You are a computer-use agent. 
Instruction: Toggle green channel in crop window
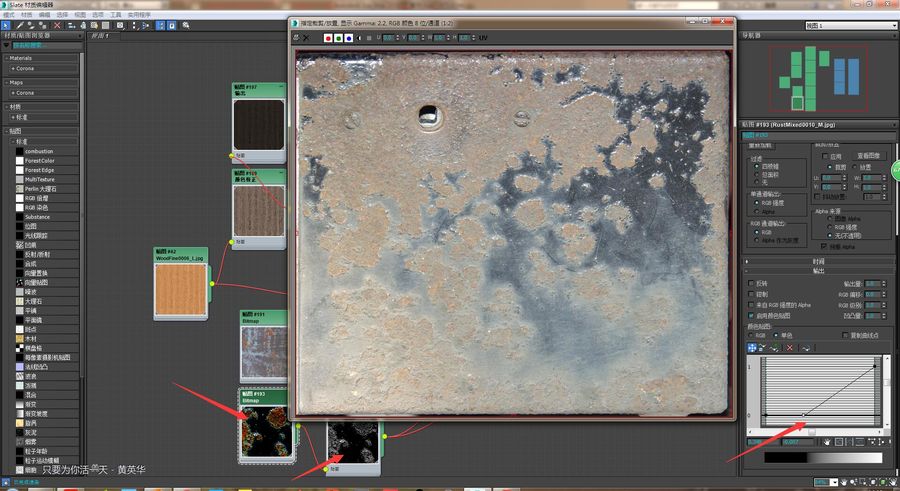point(338,38)
